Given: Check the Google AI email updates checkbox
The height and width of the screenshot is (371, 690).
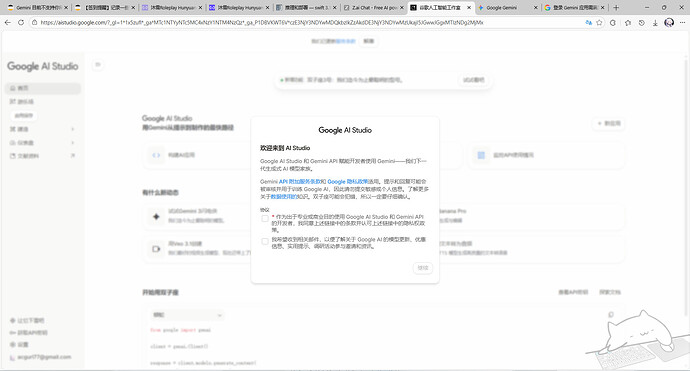Looking at the screenshot, I should (265, 241).
